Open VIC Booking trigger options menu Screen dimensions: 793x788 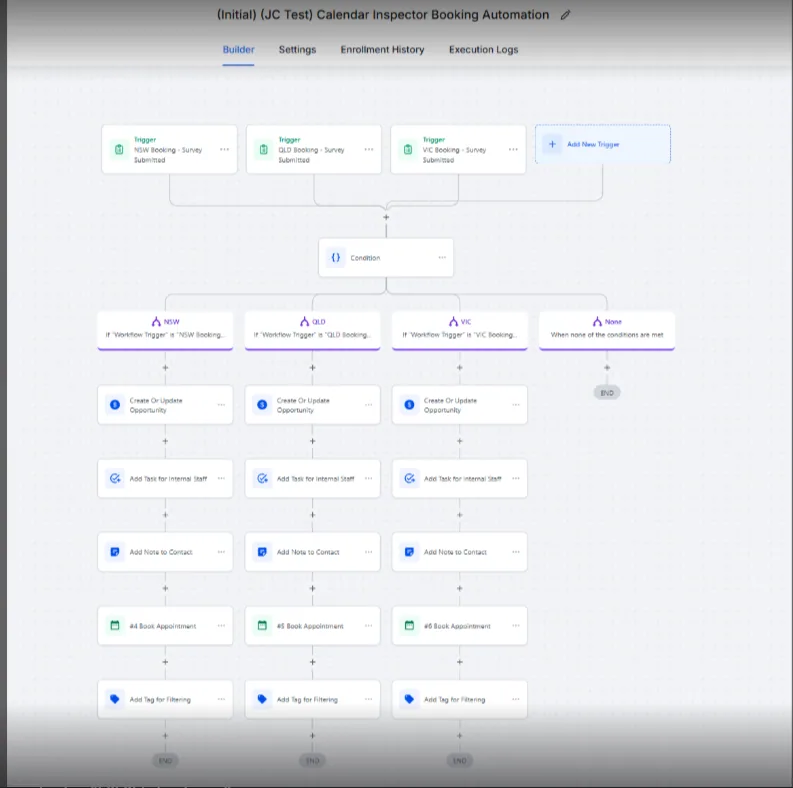(x=513, y=149)
